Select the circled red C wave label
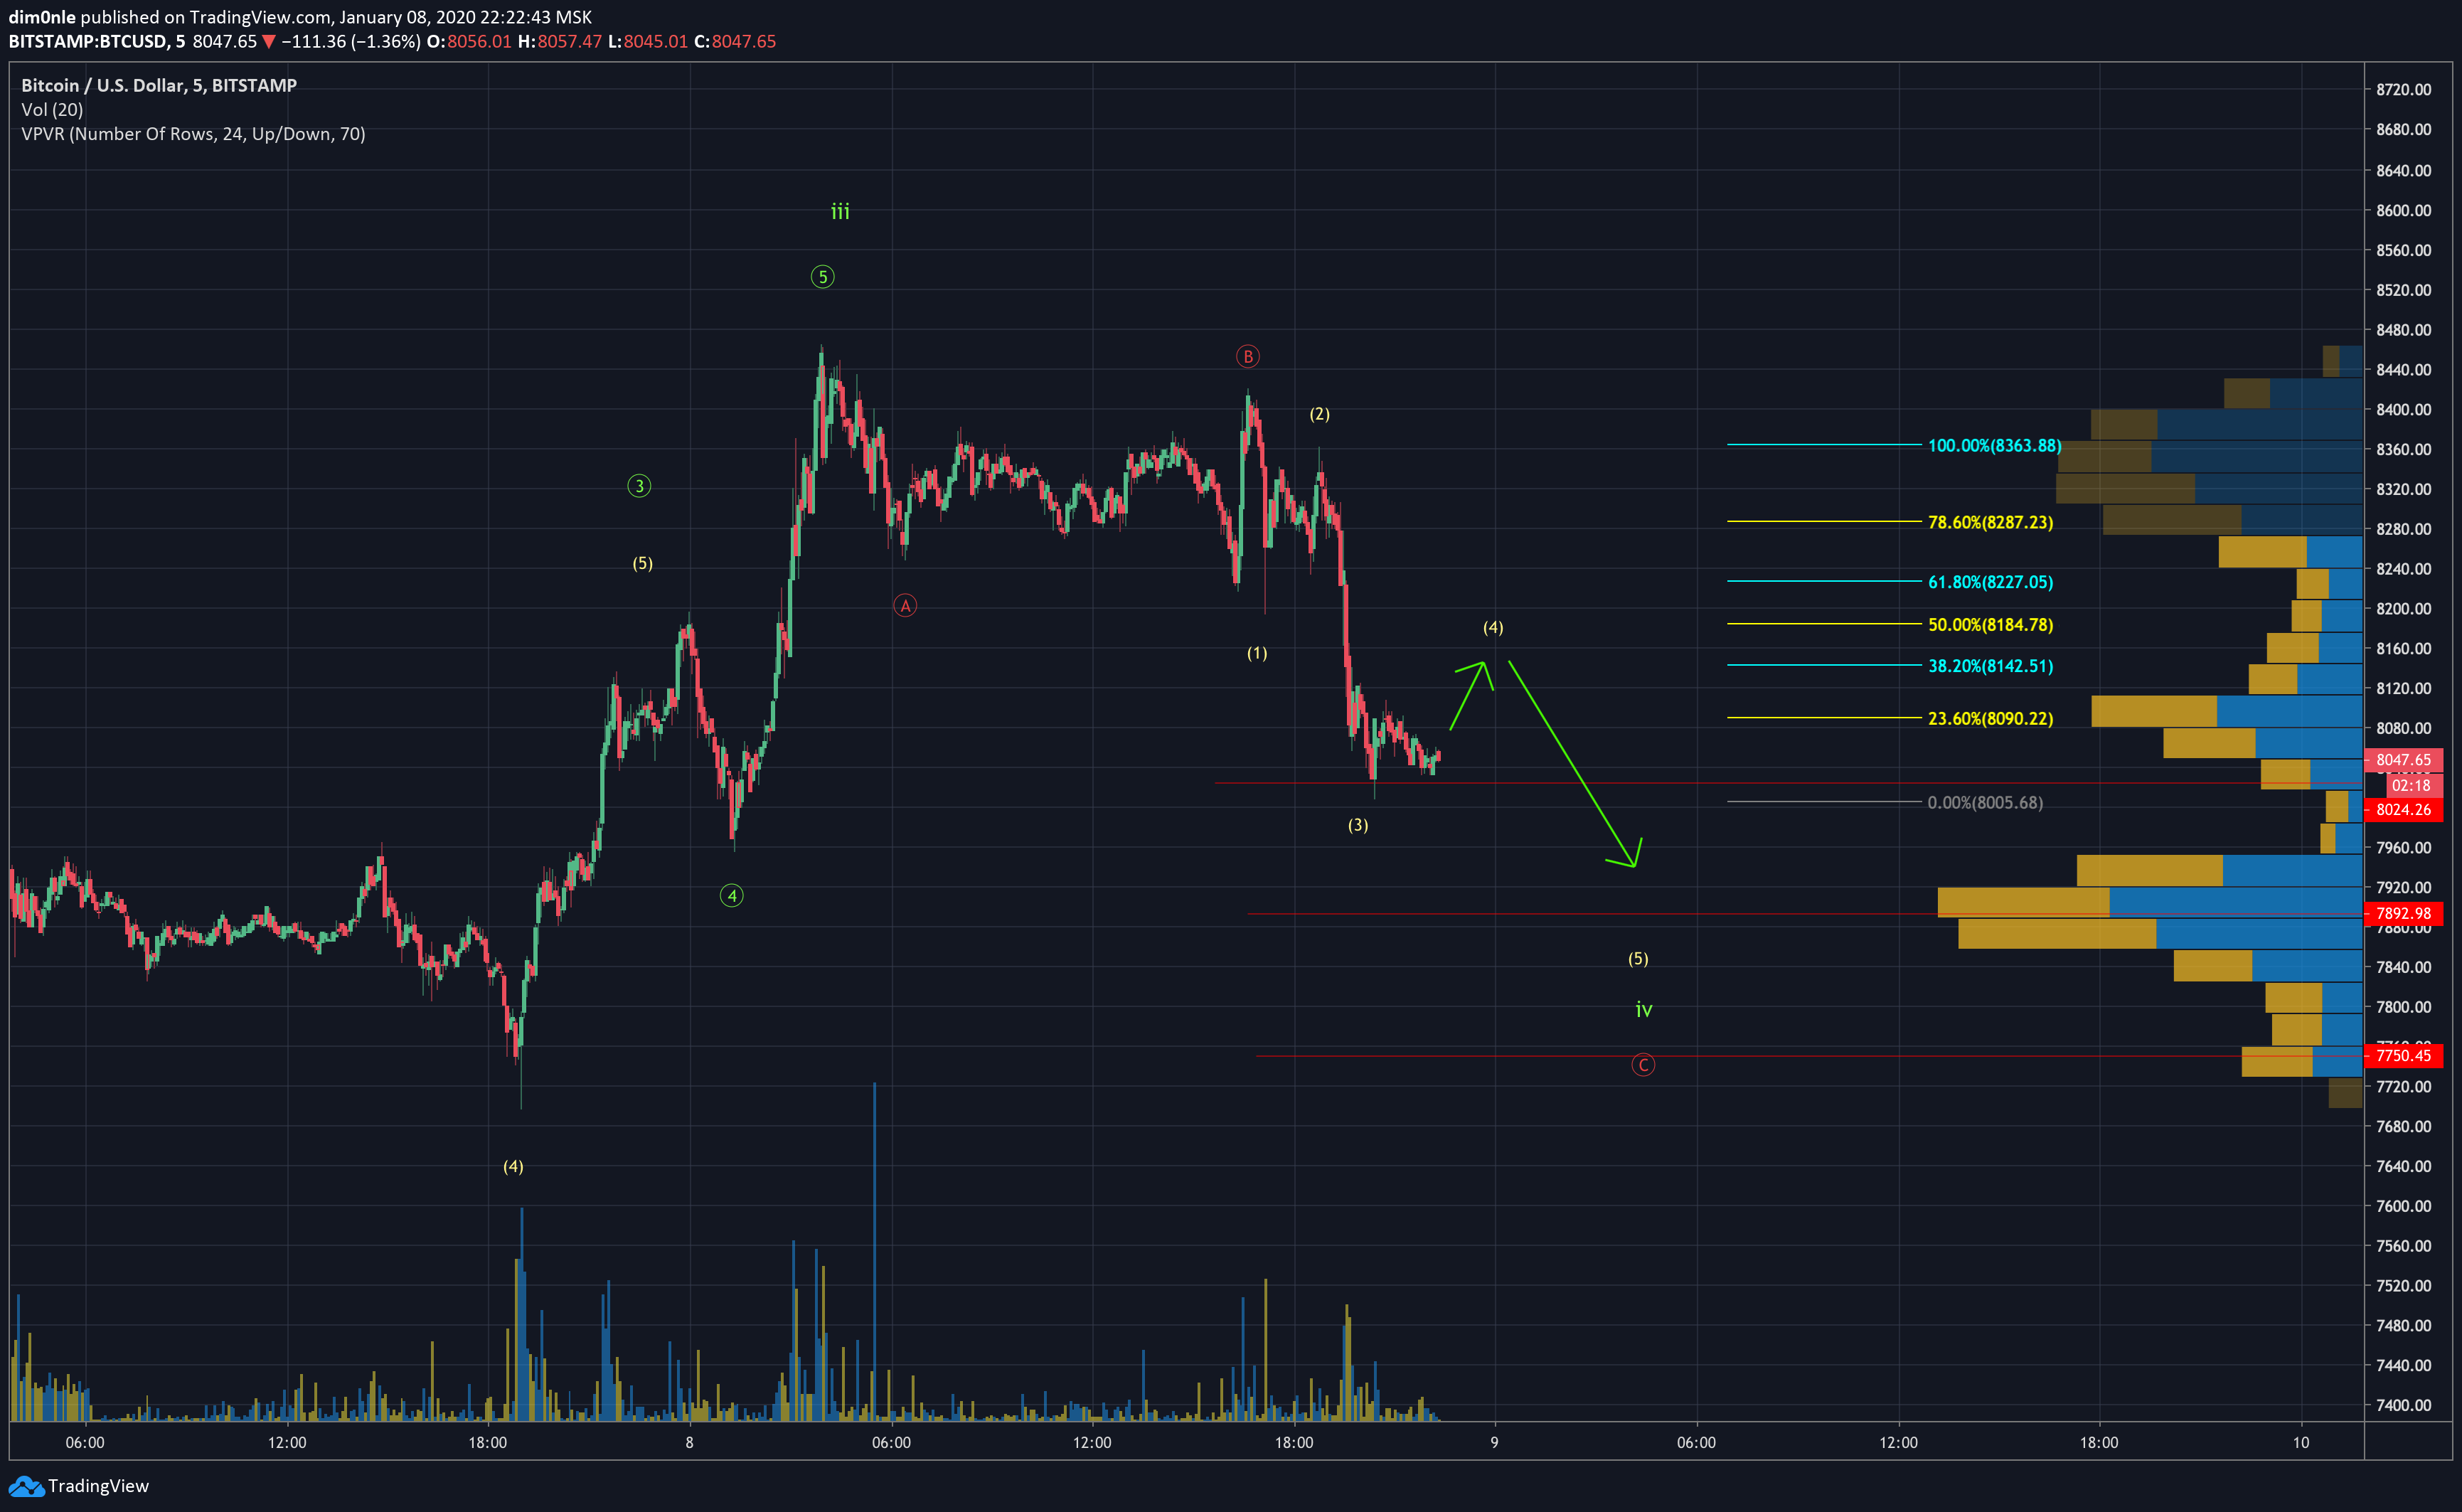Viewport: 2462px width, 1512px height. [x=1643, y=1065]
